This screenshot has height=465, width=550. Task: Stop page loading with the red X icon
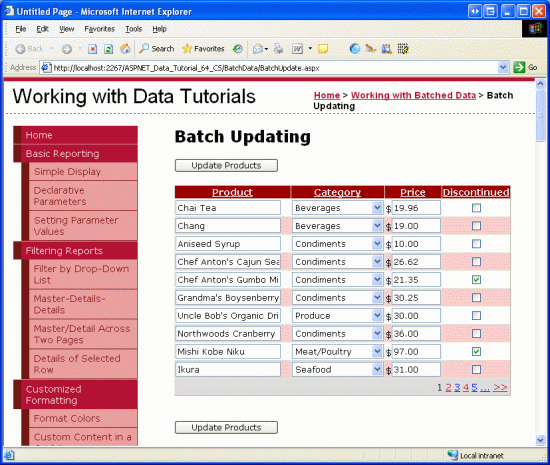(93, 49)
